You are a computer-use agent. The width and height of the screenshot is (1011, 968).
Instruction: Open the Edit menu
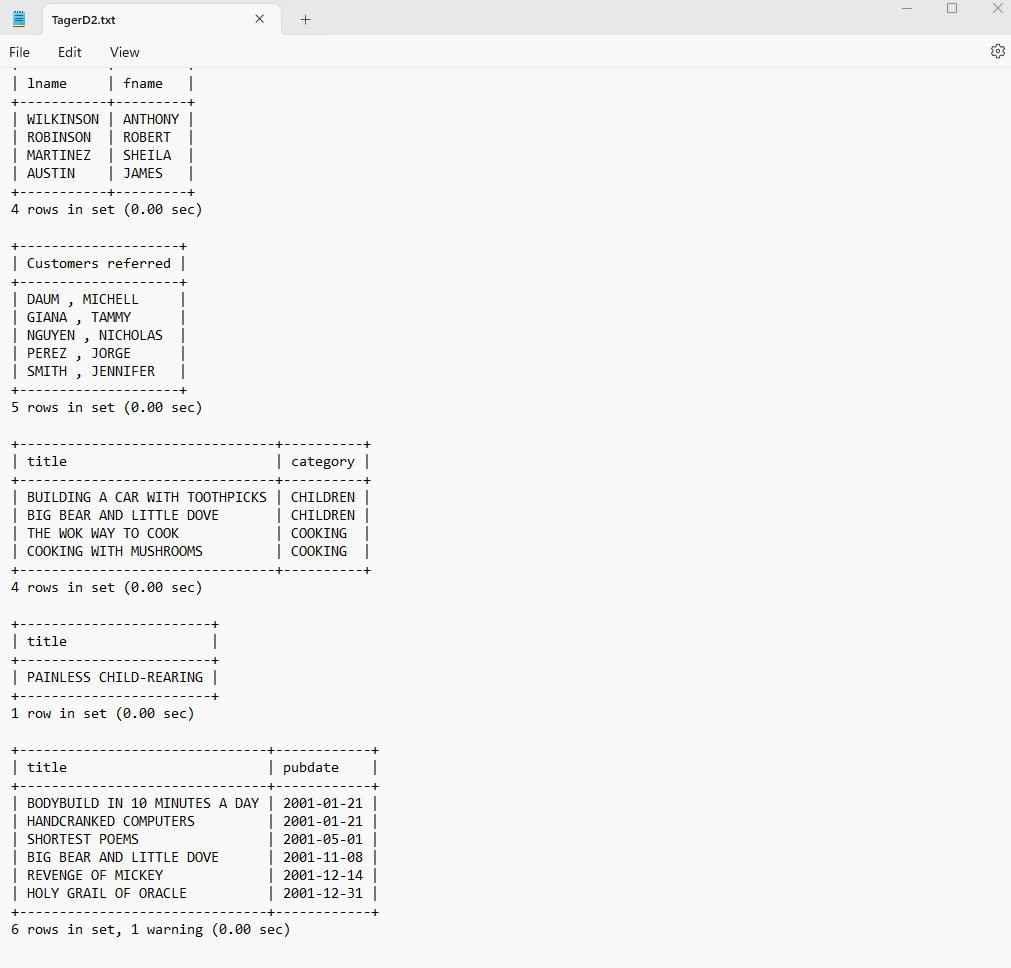click(70, 52)
